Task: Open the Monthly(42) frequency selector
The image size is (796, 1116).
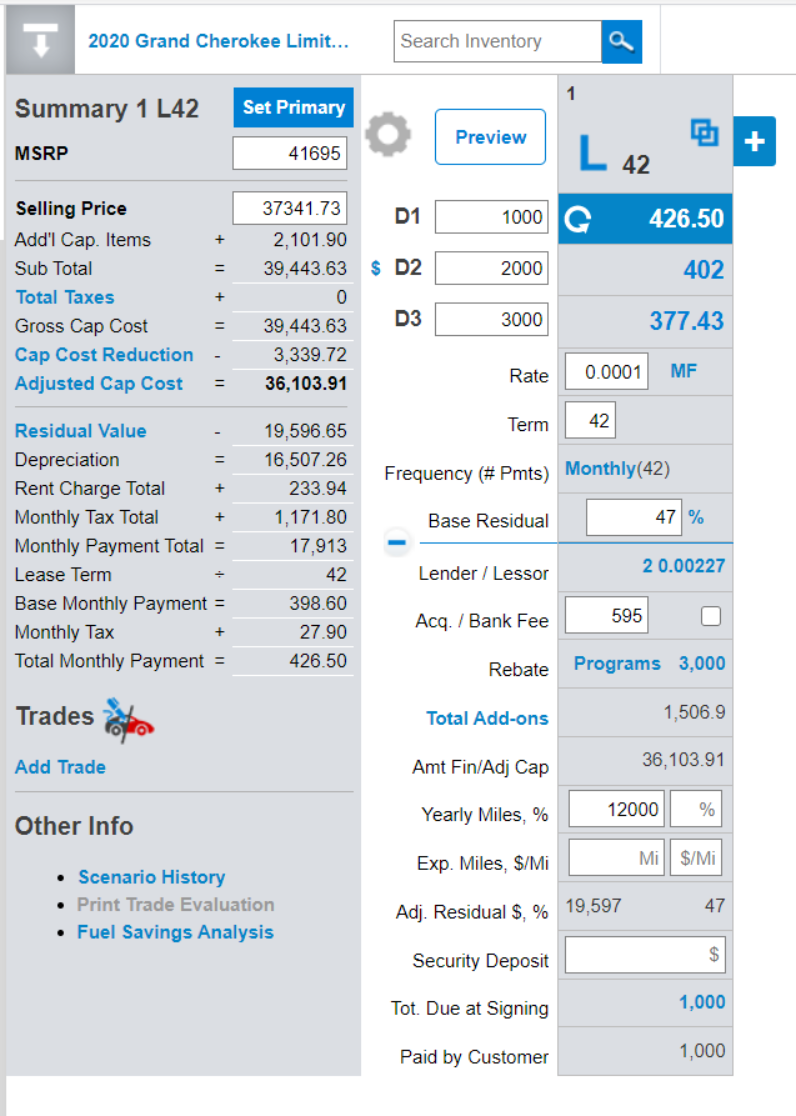Action: [617, 468]
